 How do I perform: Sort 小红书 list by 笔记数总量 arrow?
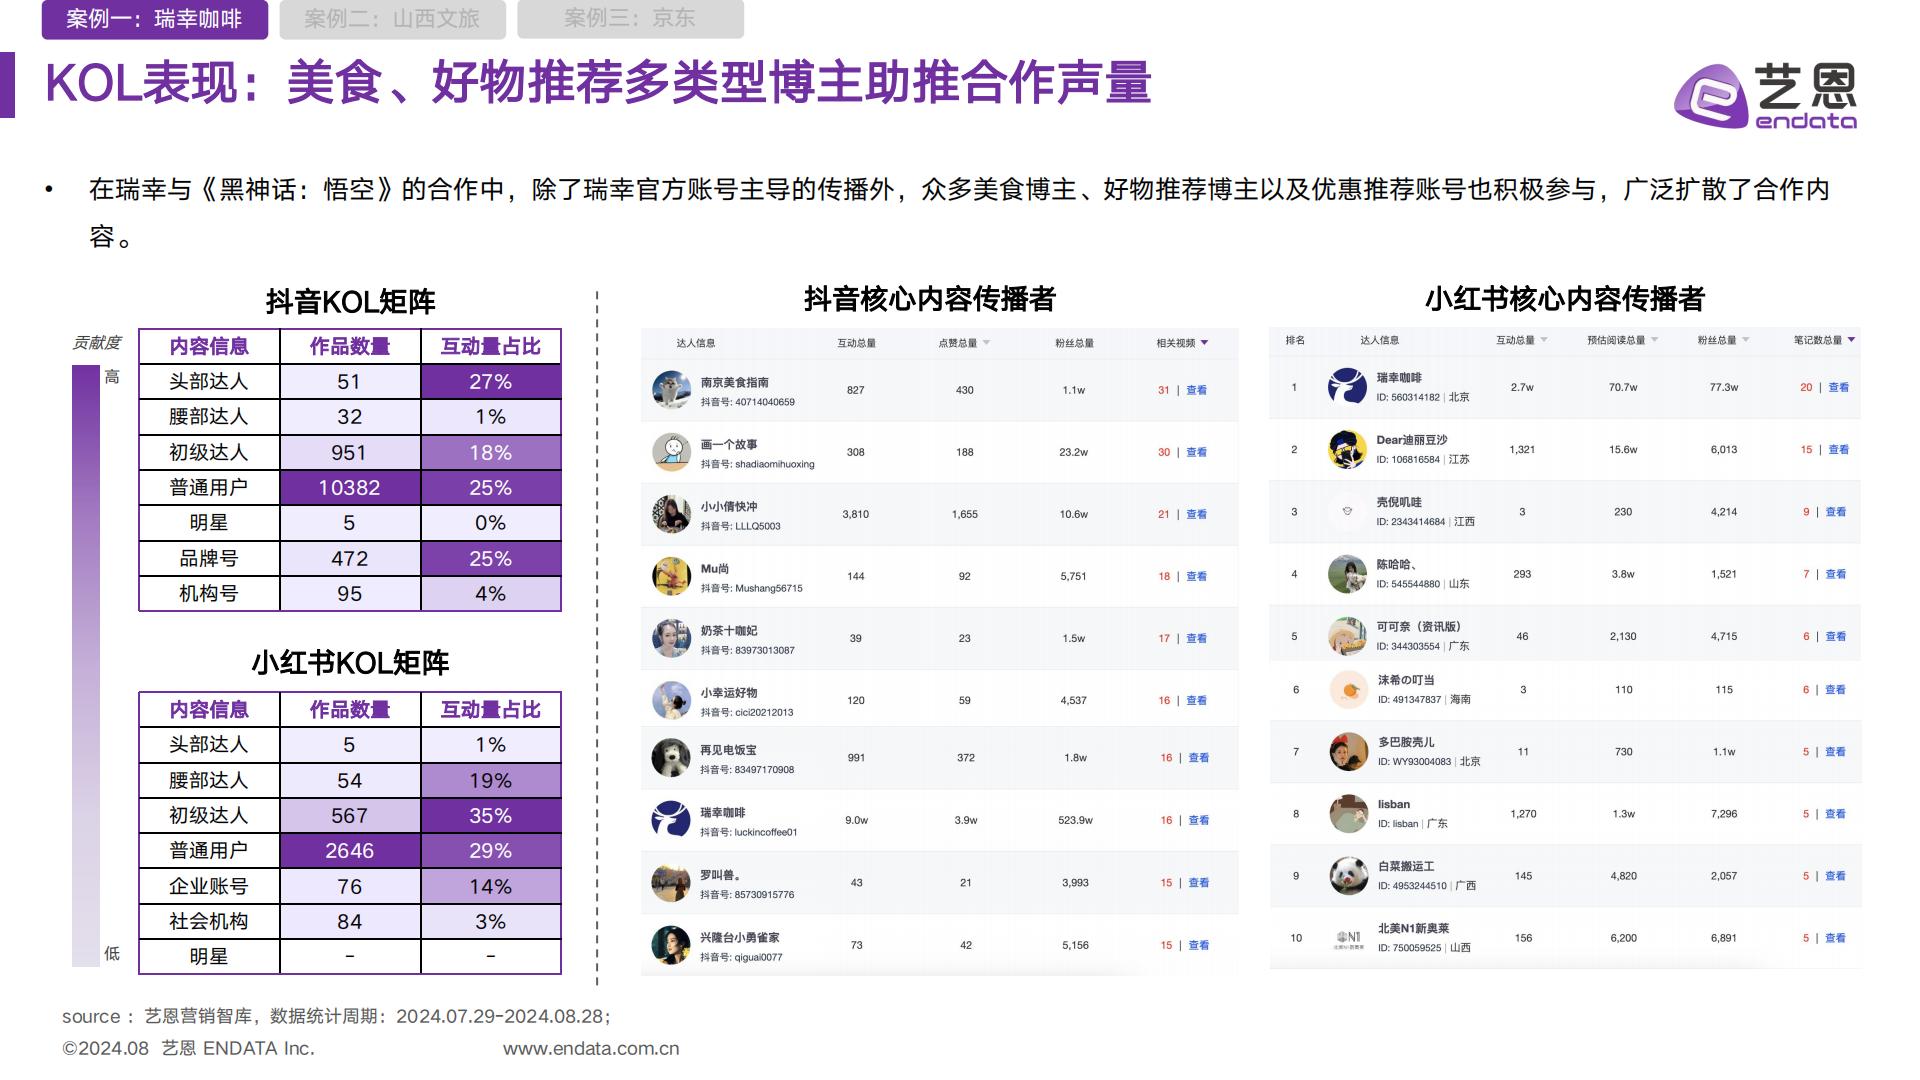point(1851,340)
